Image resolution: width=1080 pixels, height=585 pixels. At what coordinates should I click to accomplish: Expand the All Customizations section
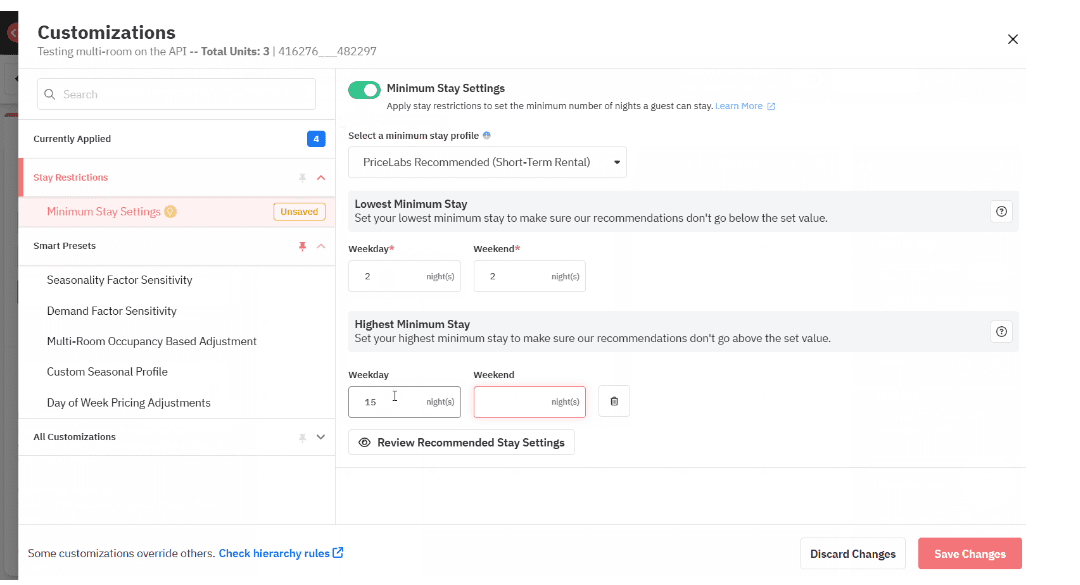coord(321,437)
